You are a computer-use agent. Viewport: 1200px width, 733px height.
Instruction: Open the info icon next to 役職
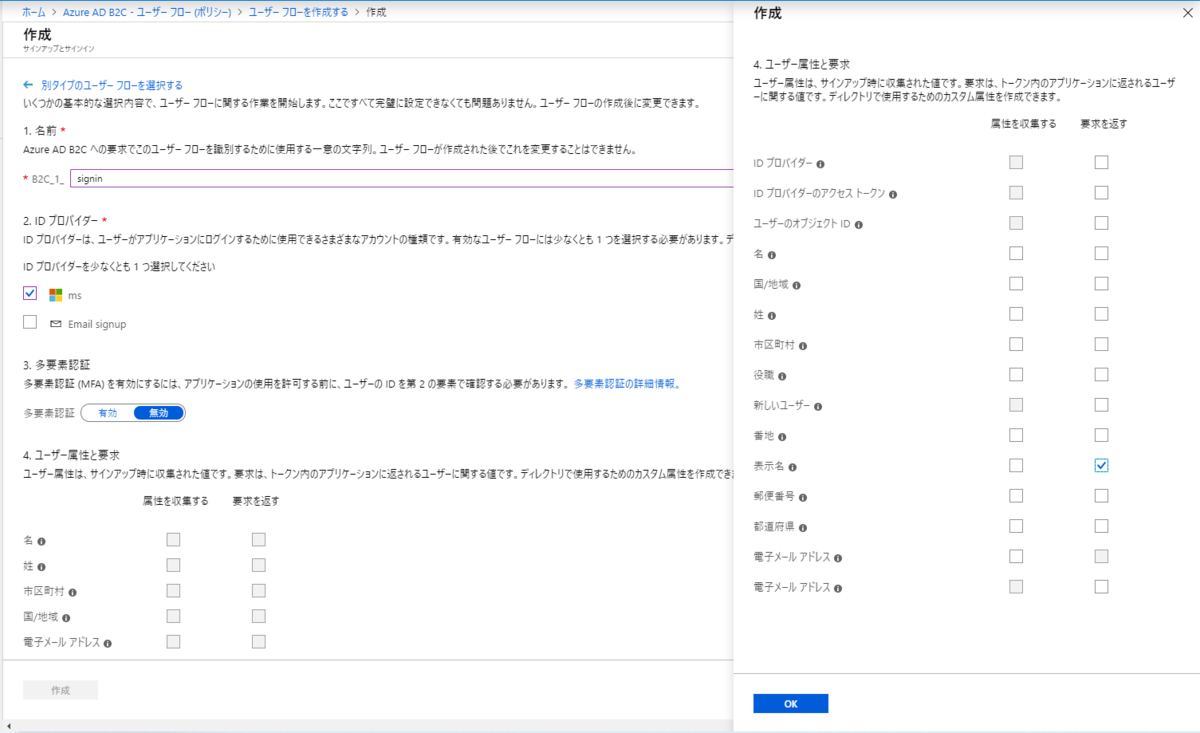pyautogui.click(x=780, y=374)
